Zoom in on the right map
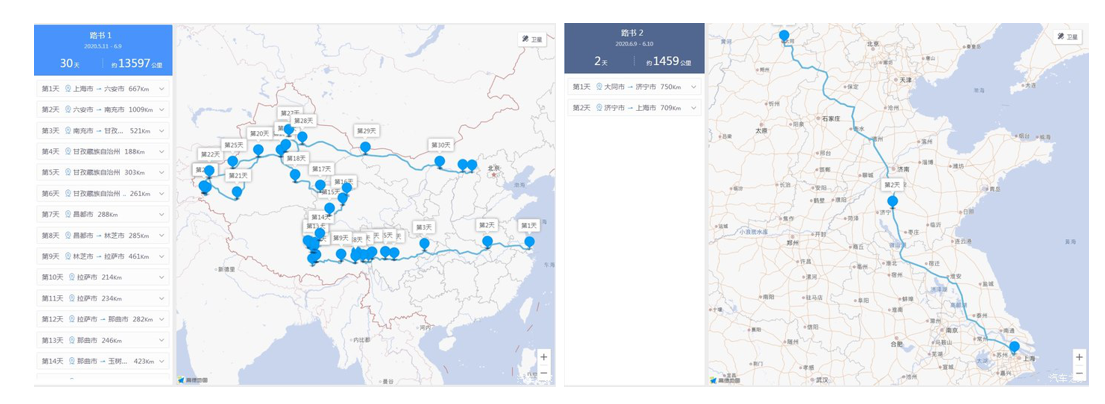The height and width of the screenshot is (404, 1105). point(1079,357)
